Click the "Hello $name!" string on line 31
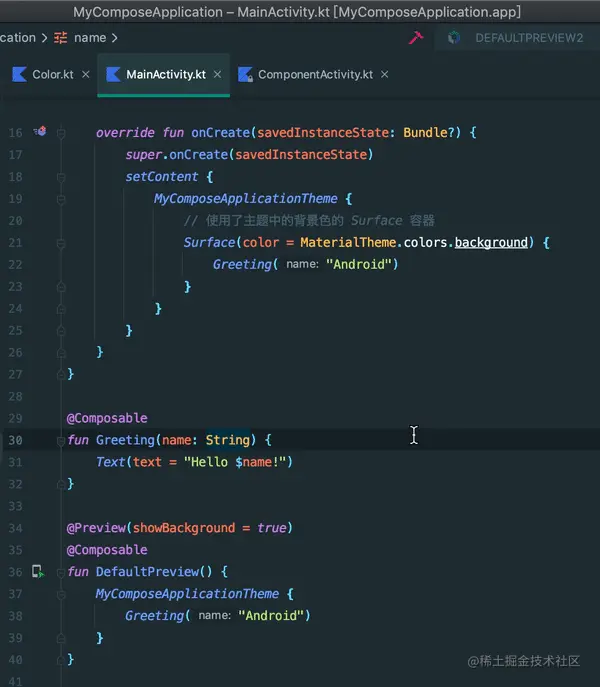The width and height of the screenshot is (600, 687). click(235, 462)
